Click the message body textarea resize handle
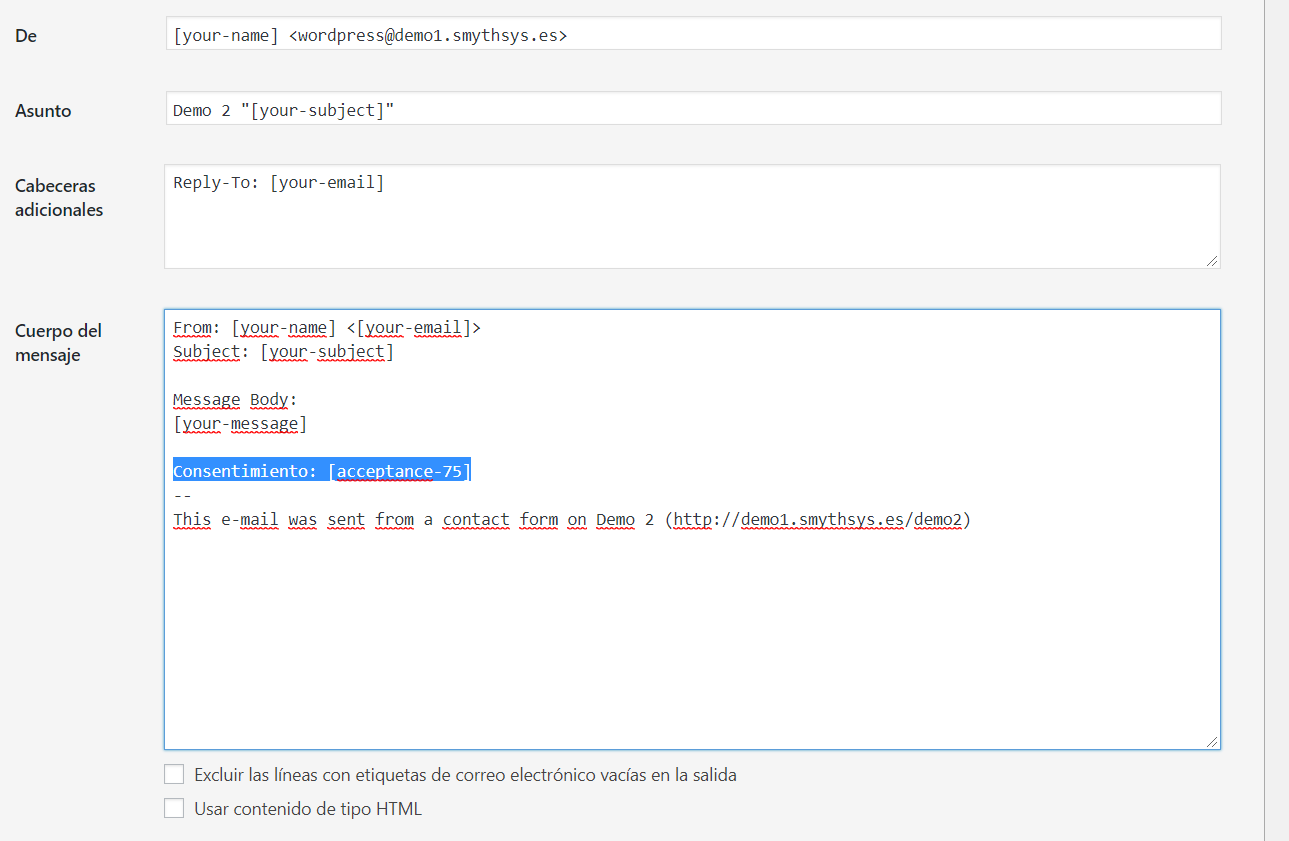Viewport: 1289px width, 841px height. tap(1212, 742)
